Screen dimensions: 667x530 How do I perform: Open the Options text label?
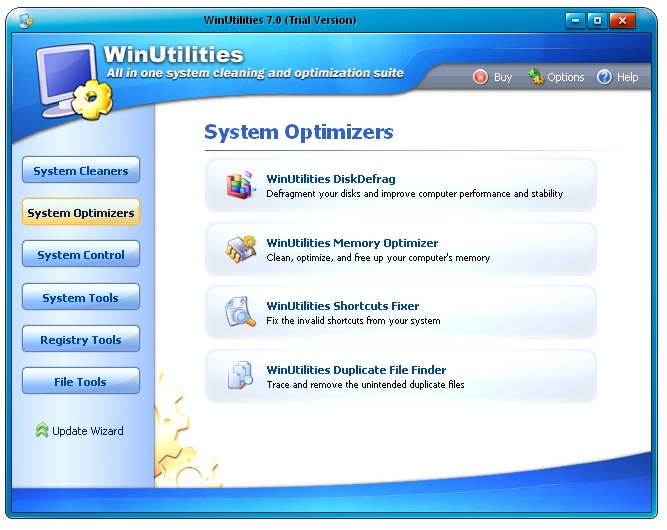[x=566, y=77]
